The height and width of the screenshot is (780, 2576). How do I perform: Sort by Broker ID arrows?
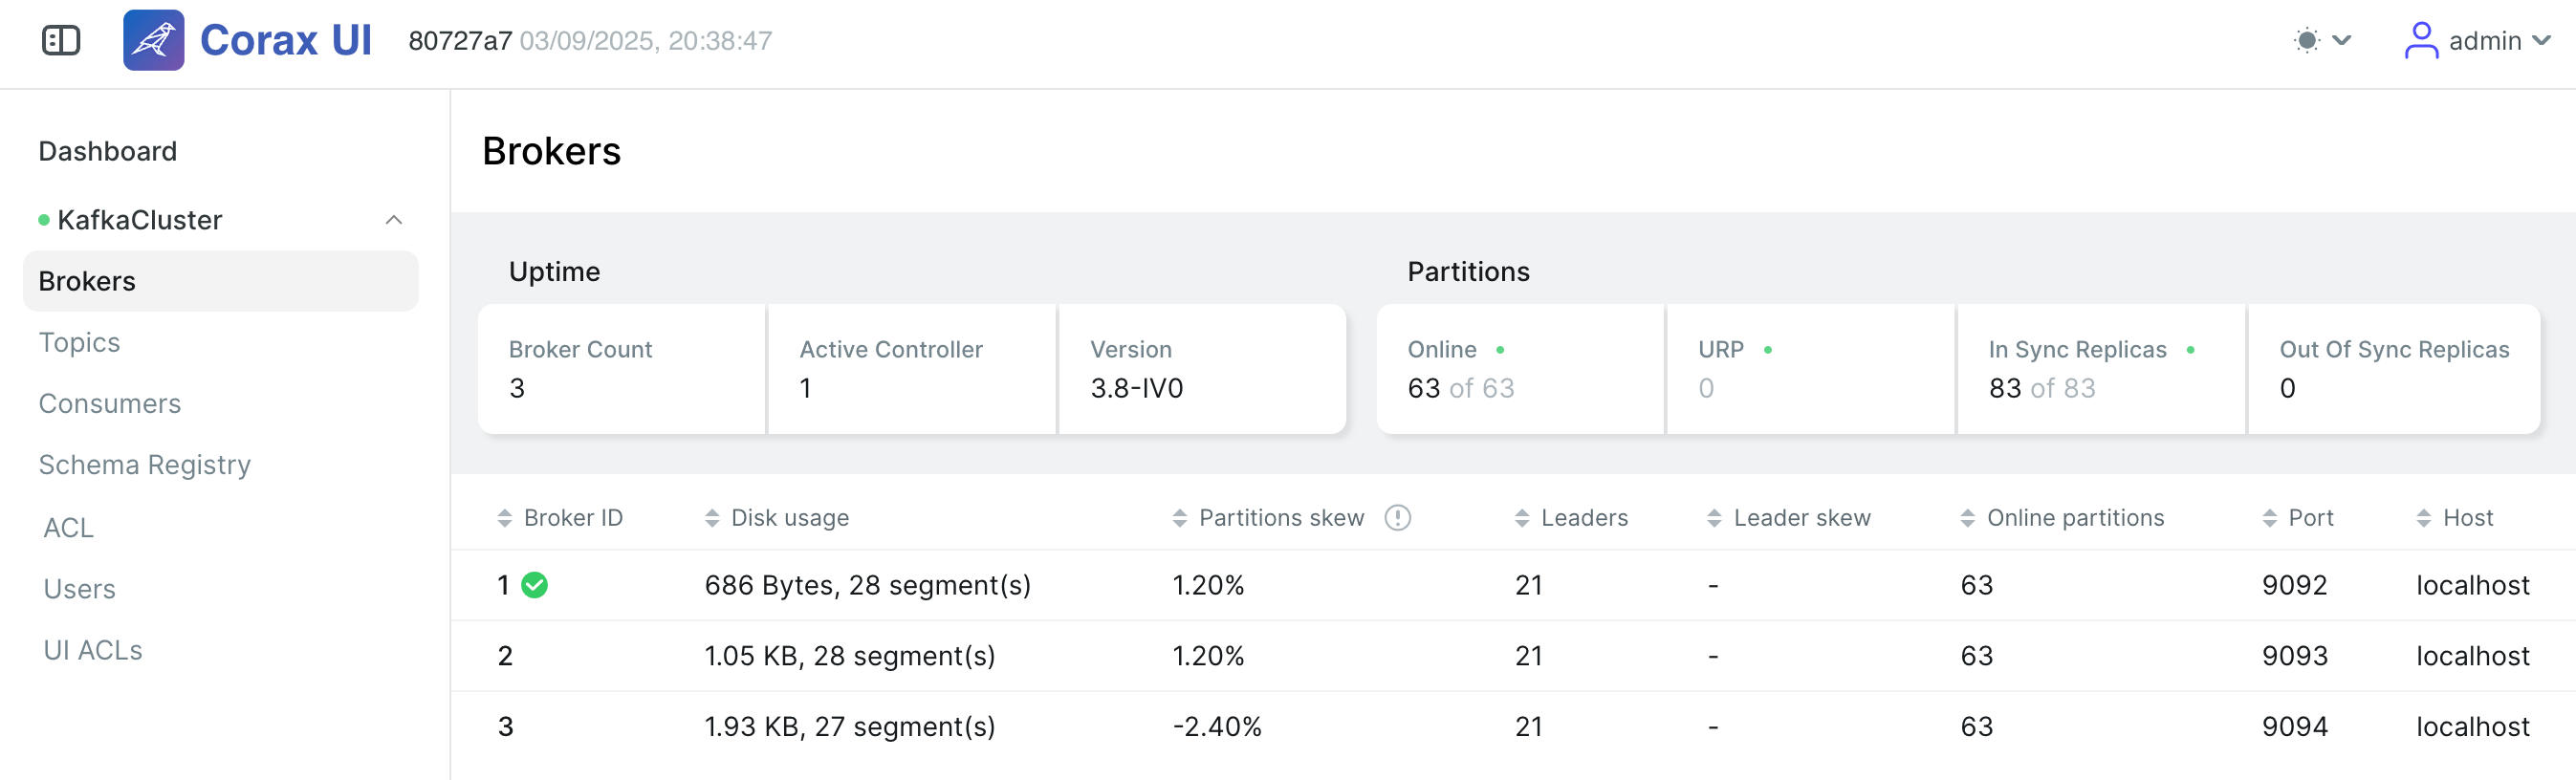click(504, 518)
